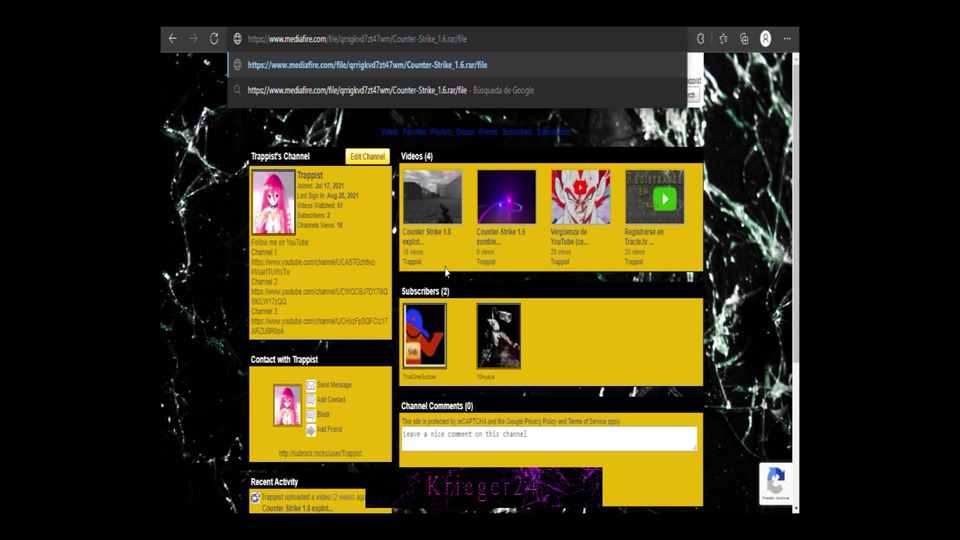Click the Counter-Strike 1.6 zombie video title
The image size is (960, 540).
click(501, 237)
